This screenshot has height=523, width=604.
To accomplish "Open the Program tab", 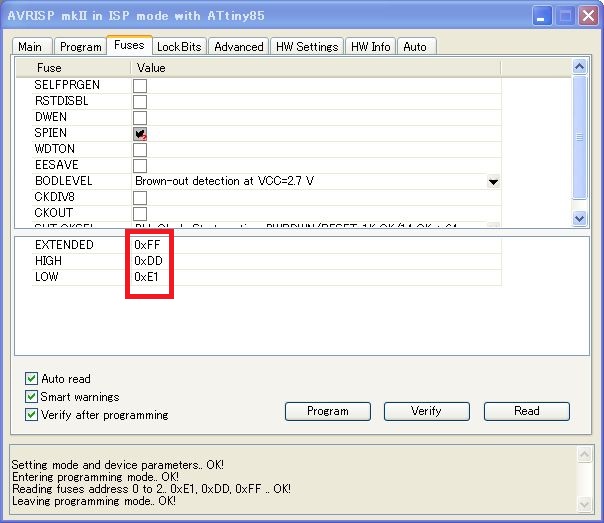I will [81, 47].
